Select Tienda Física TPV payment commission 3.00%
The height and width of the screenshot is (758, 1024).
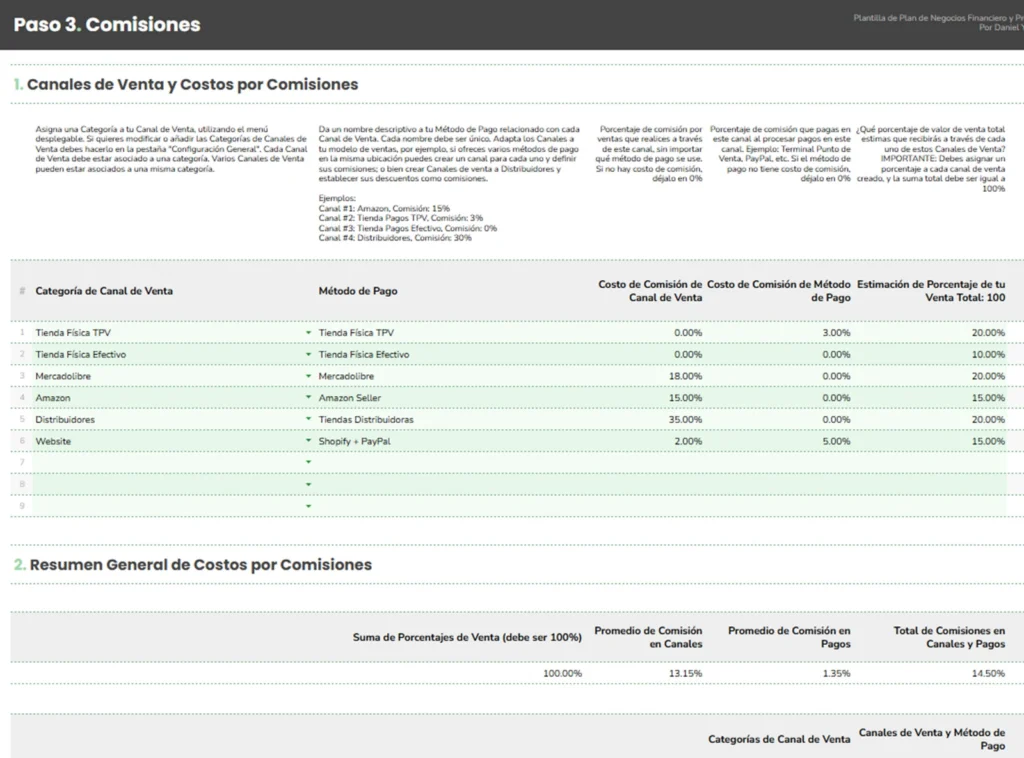(x=837, y=333)
